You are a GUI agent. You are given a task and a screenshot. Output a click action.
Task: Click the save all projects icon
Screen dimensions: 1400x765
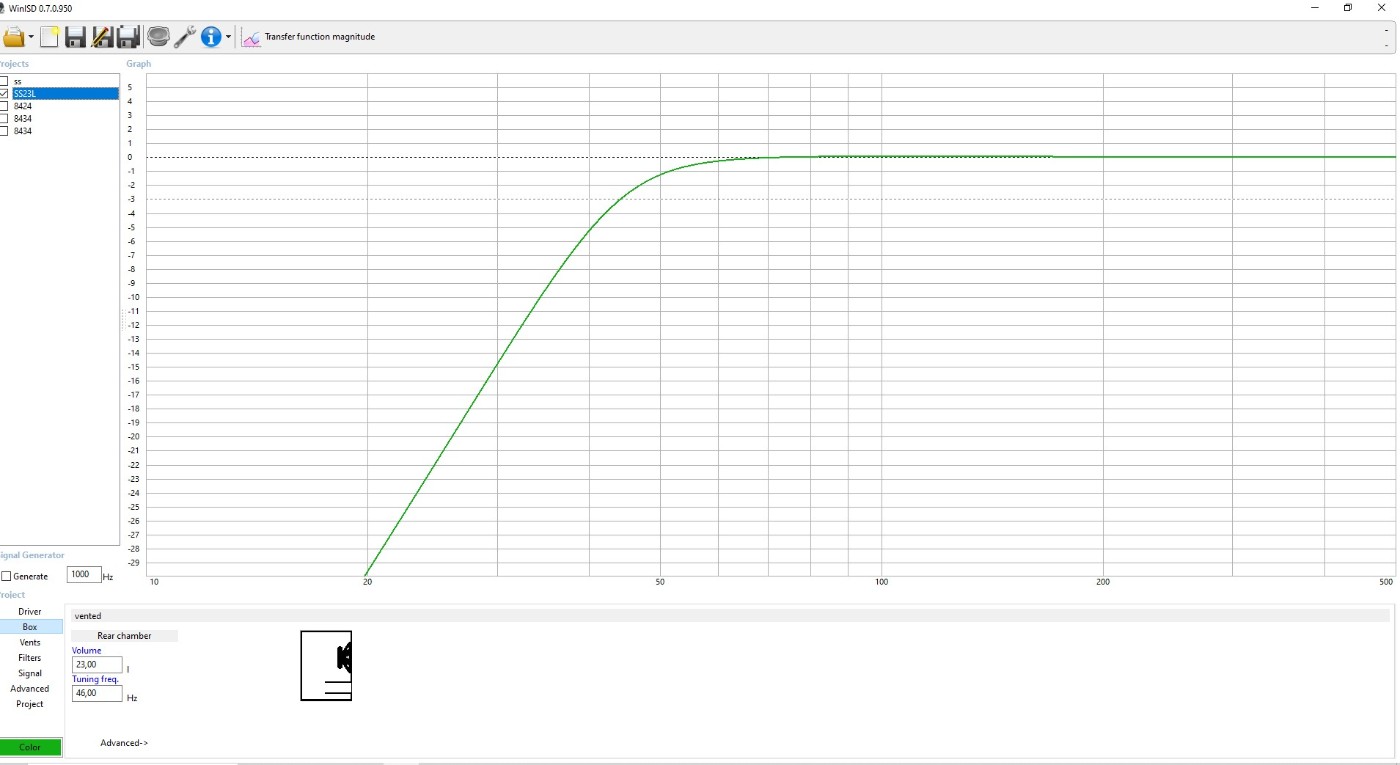(128, 37)
